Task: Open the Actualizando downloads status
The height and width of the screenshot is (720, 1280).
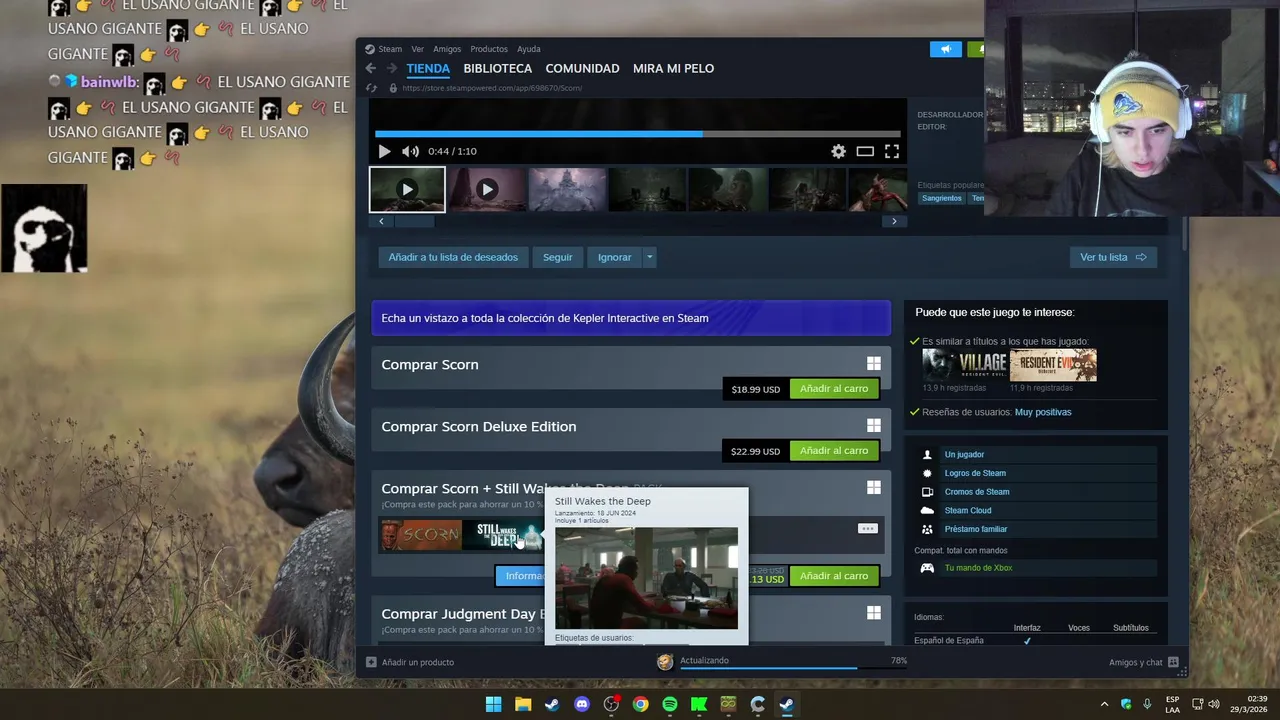Action: 705,661
